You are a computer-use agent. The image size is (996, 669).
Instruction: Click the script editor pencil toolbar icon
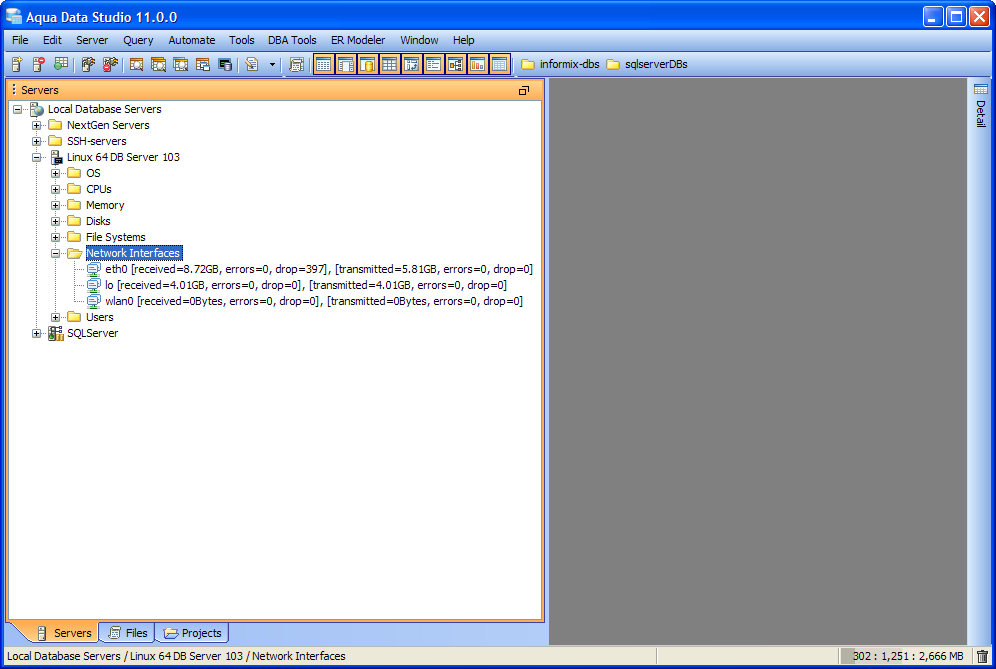(x=252, y=64)
